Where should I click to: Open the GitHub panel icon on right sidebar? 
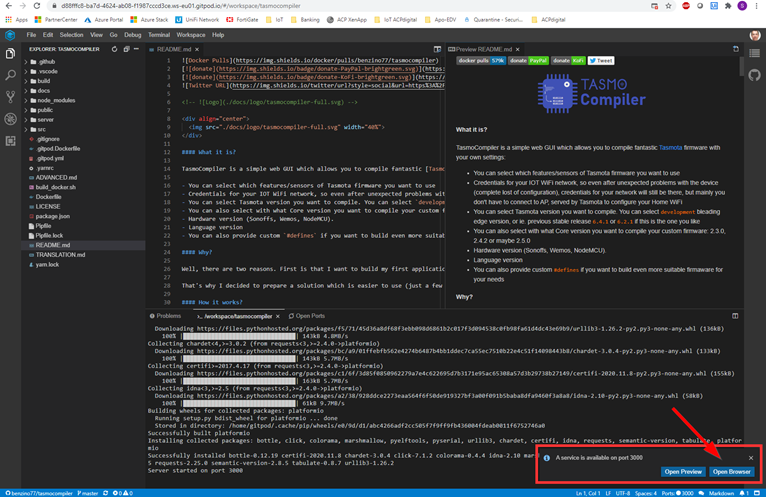(x=755, y=75)
